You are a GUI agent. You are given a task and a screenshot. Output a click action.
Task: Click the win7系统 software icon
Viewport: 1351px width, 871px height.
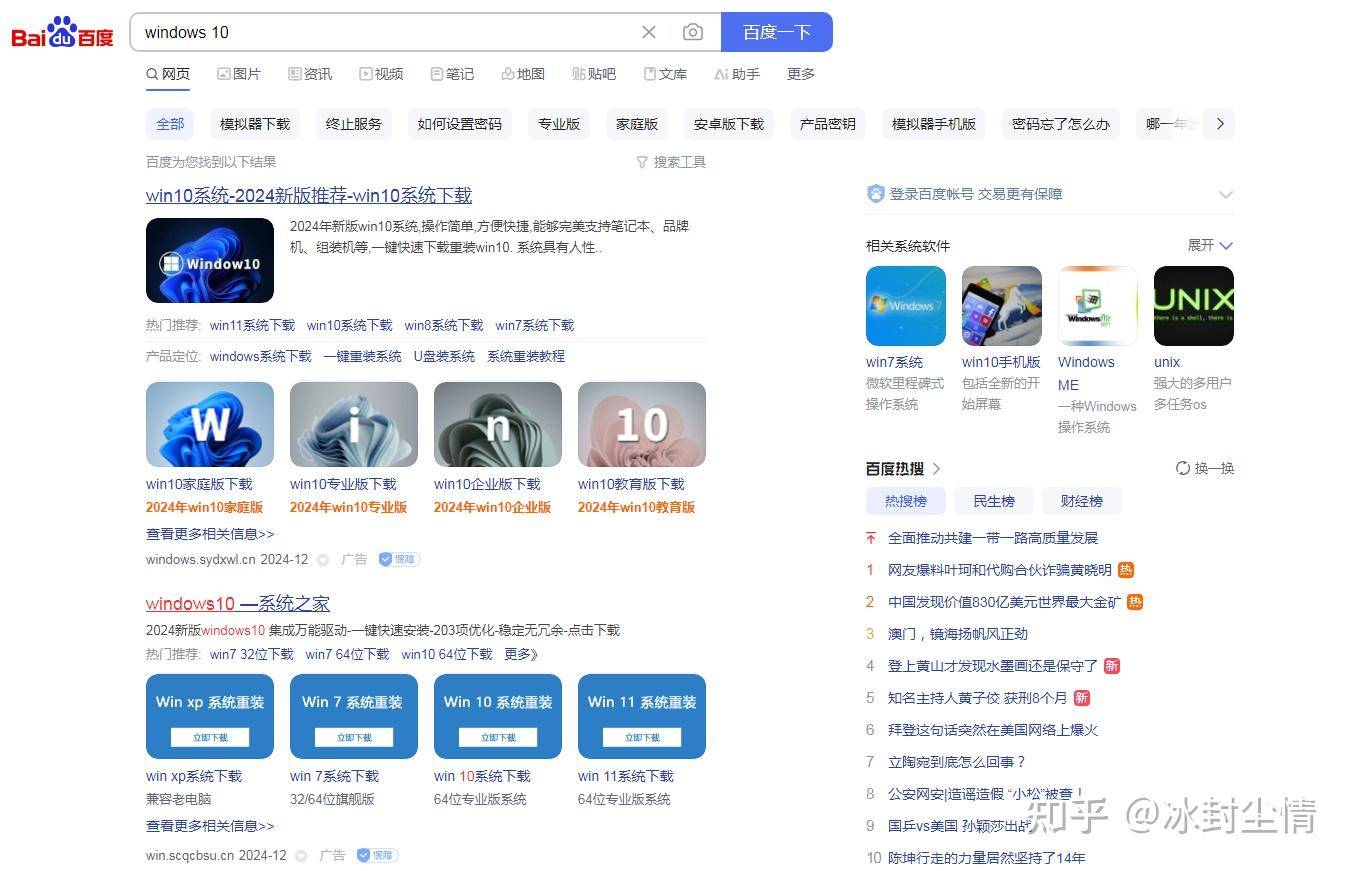(906, 306)
